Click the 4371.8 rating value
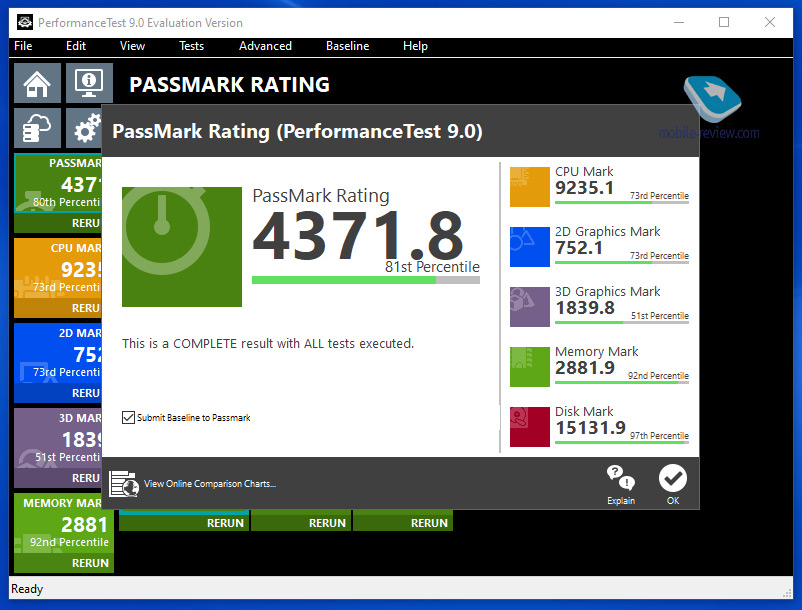 (x=358, y=236)
